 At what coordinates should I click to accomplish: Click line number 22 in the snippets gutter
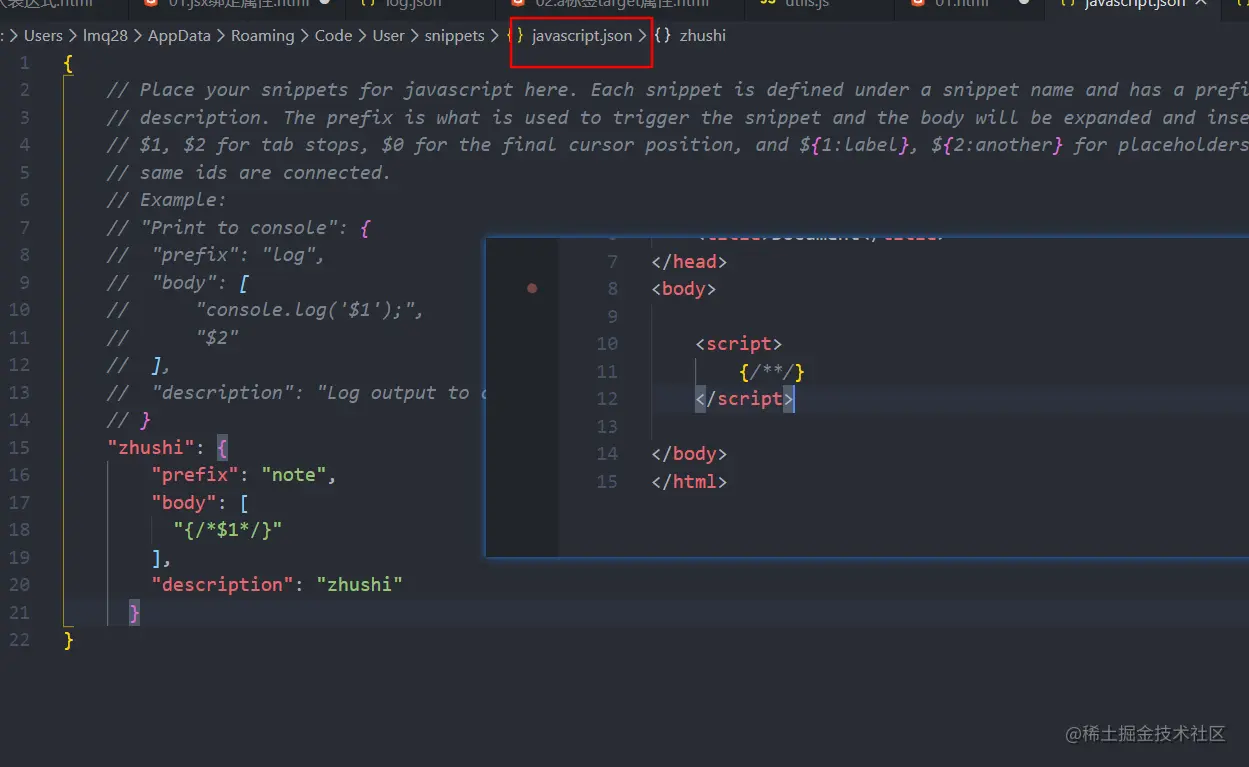(x=19, y=640)
